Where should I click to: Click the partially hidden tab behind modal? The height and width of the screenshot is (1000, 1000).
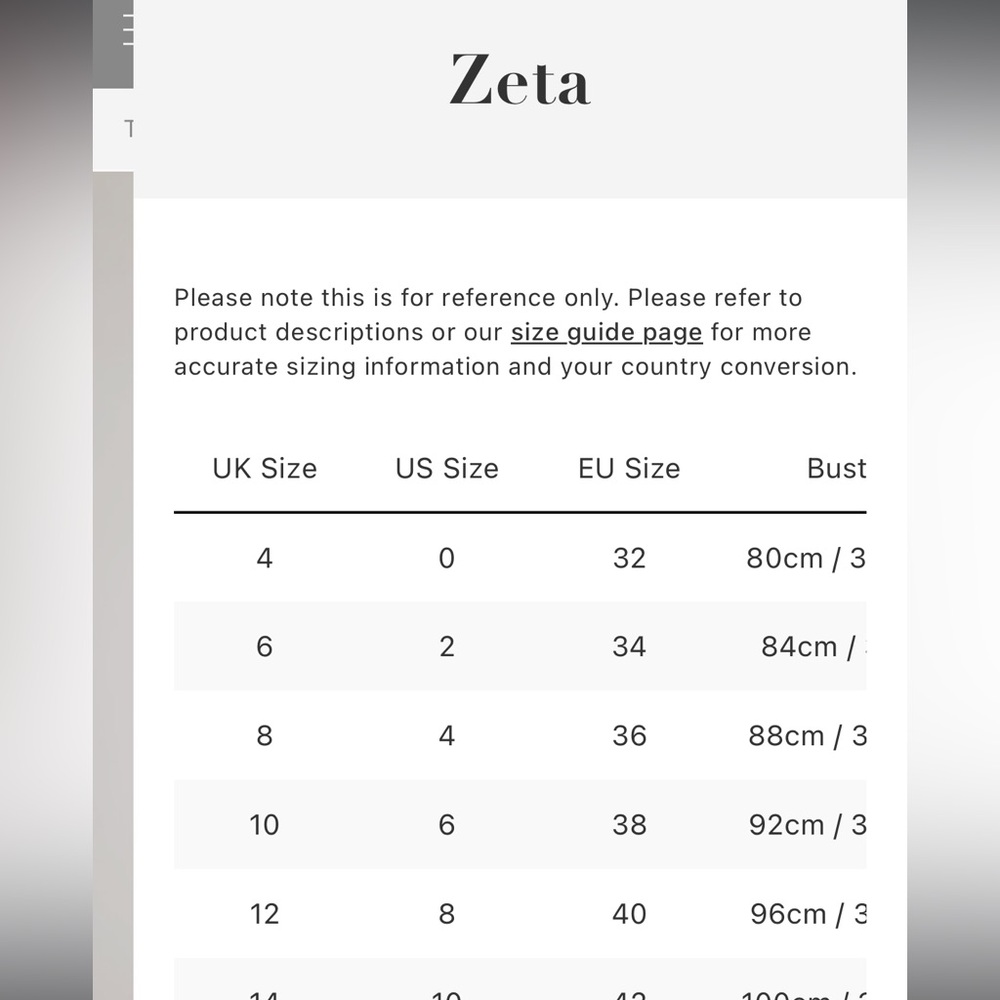click(x=114, y=129)
